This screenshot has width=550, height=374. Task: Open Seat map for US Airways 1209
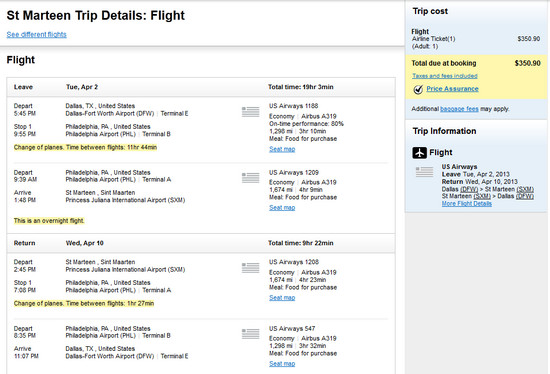[x=282, y=208]
